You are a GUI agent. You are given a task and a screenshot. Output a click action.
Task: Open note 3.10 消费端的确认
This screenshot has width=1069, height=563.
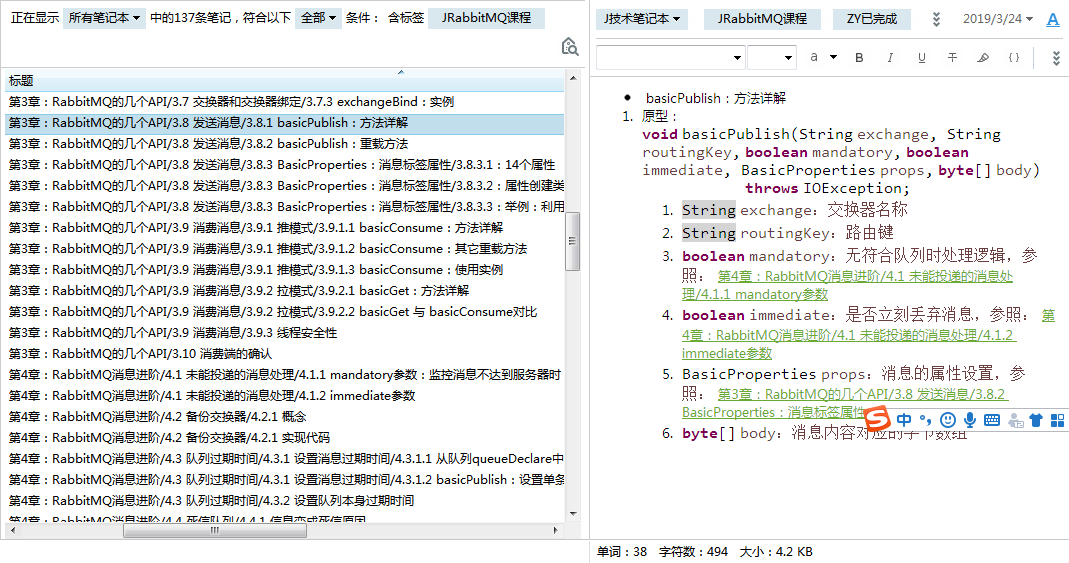(284, 354)
